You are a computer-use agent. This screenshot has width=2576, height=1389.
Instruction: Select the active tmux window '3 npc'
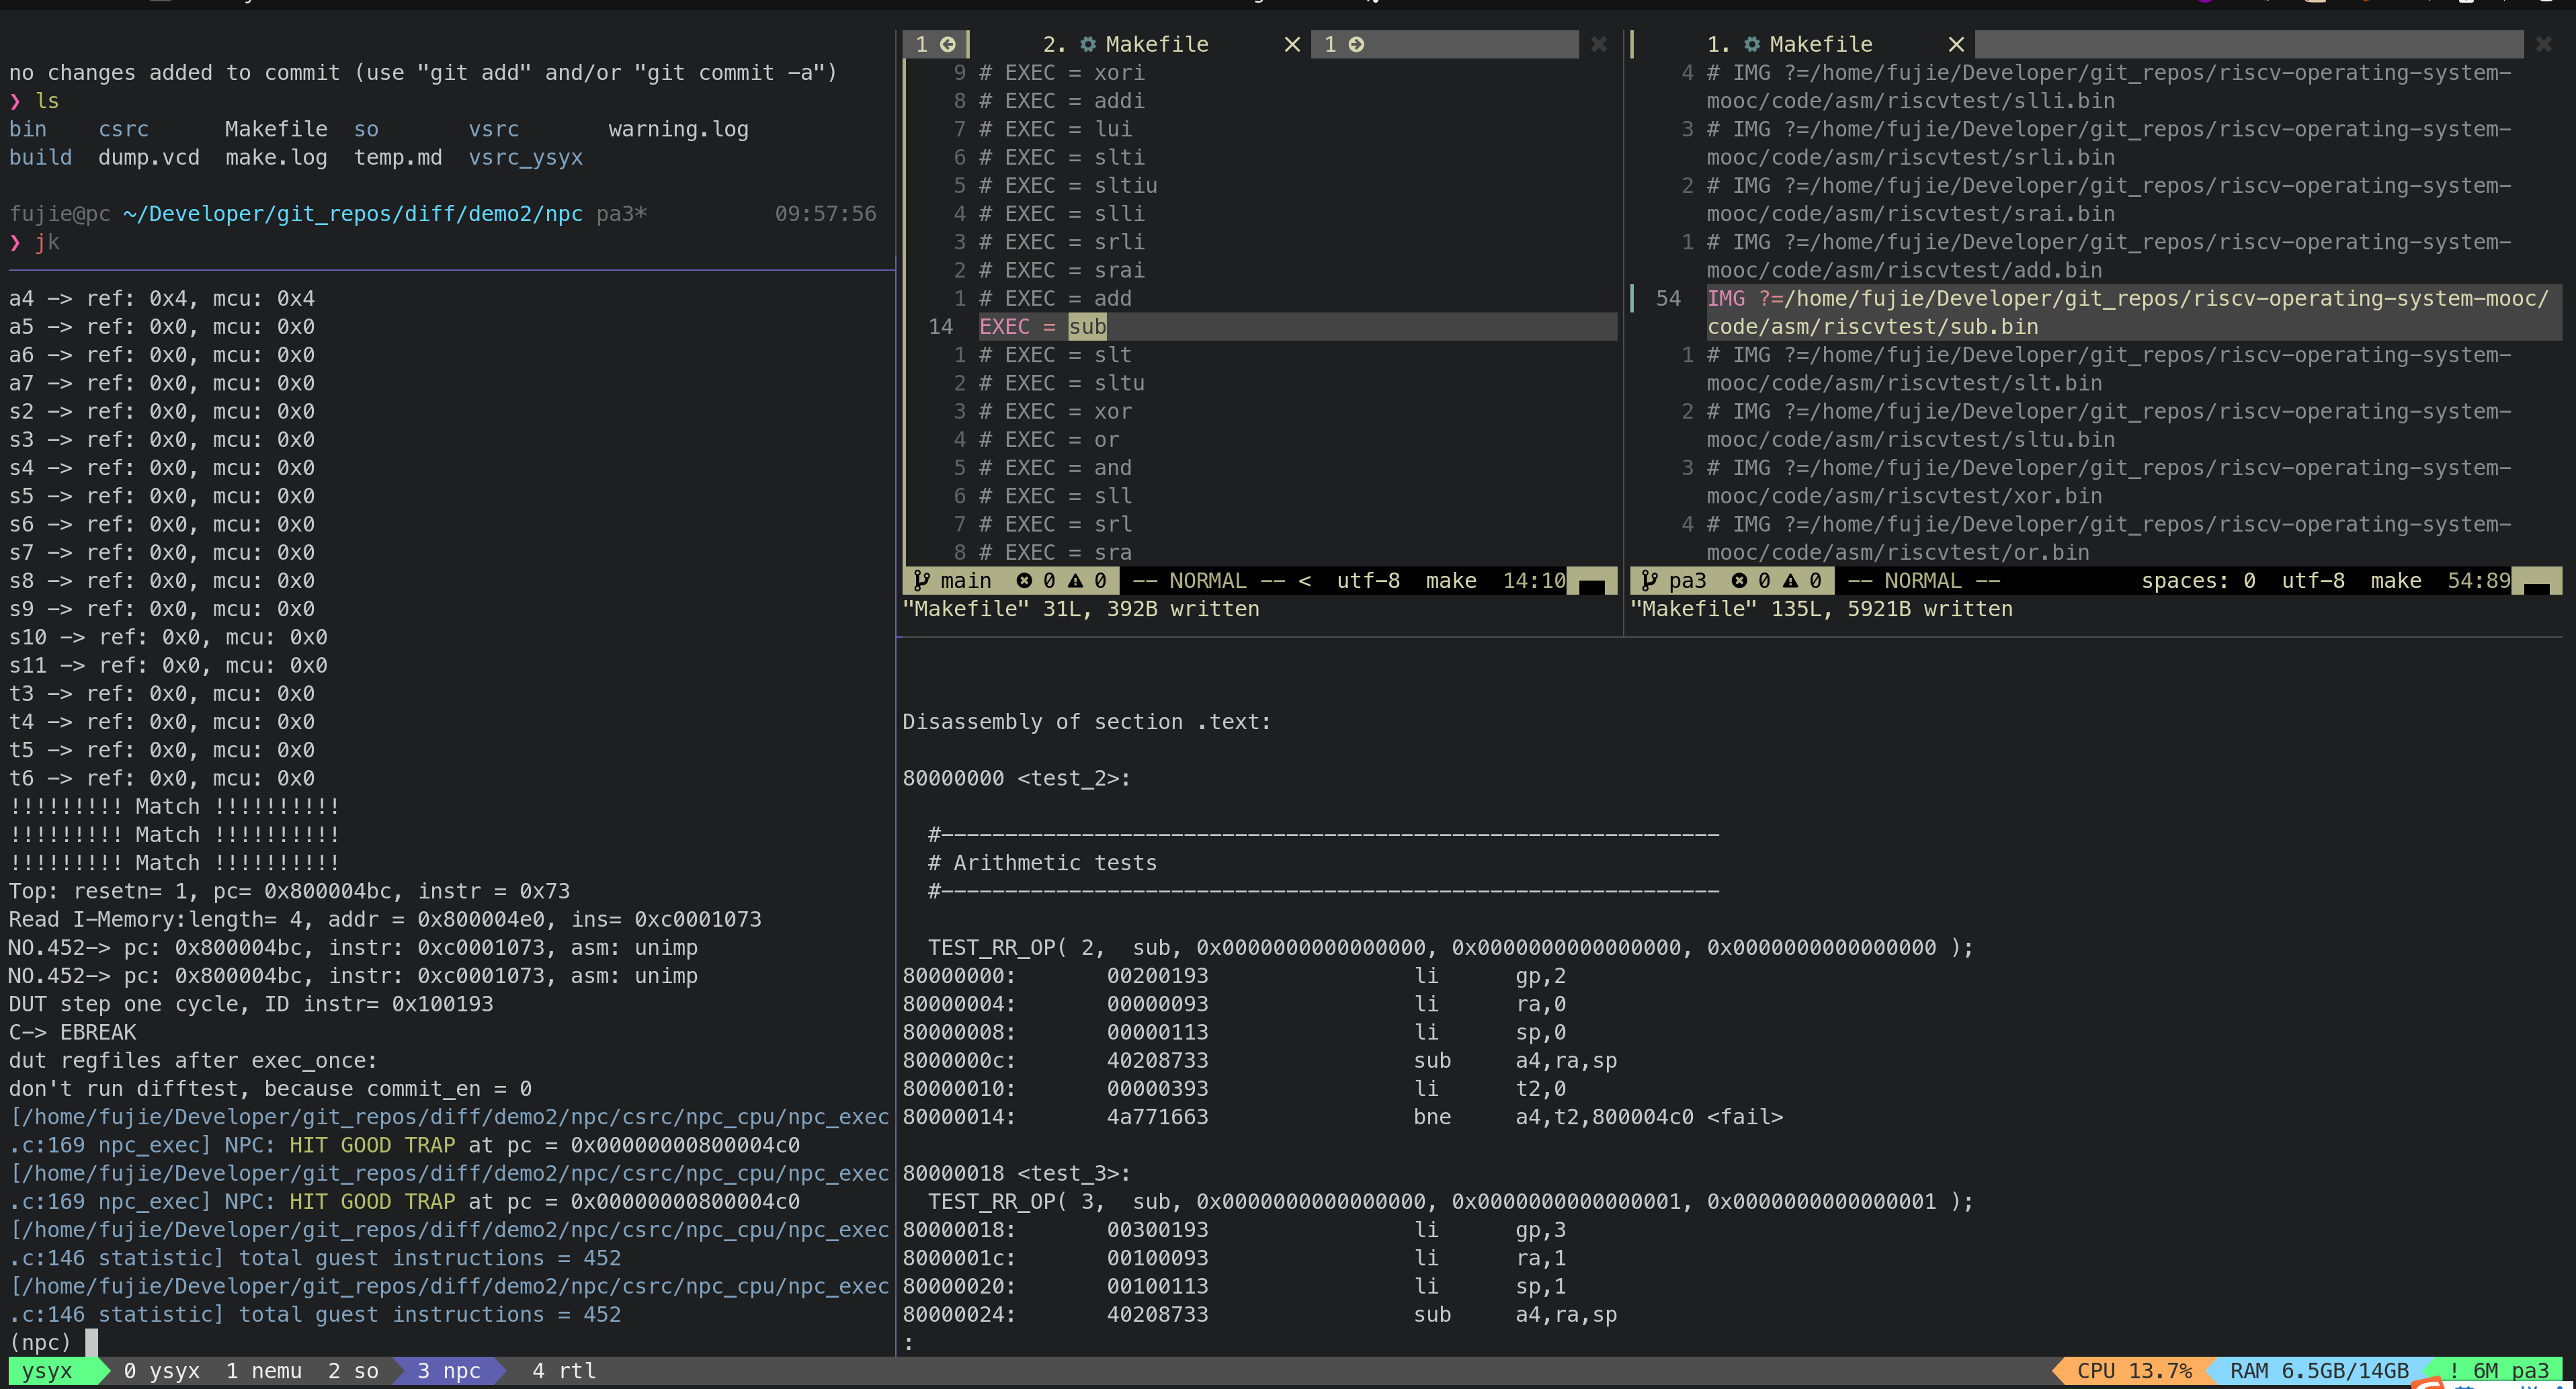[x=449, y=1371]
